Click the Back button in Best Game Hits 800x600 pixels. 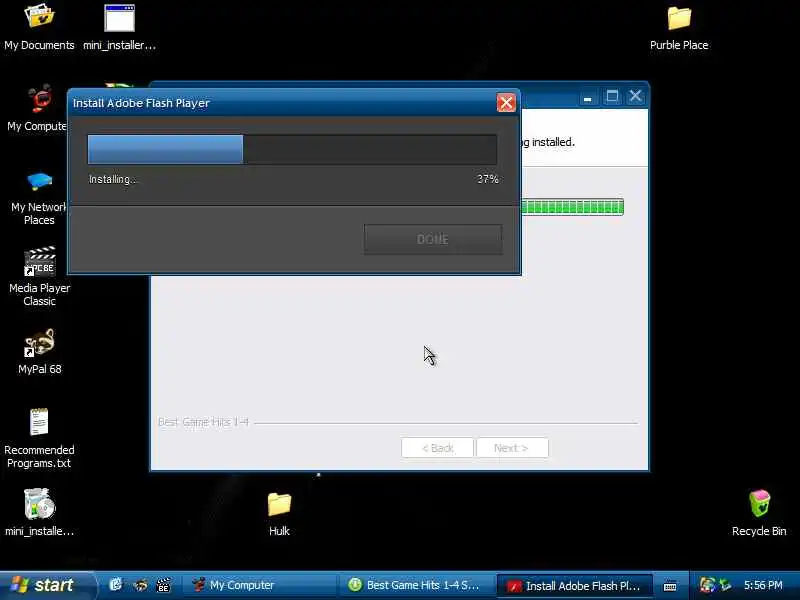point(437,448)
